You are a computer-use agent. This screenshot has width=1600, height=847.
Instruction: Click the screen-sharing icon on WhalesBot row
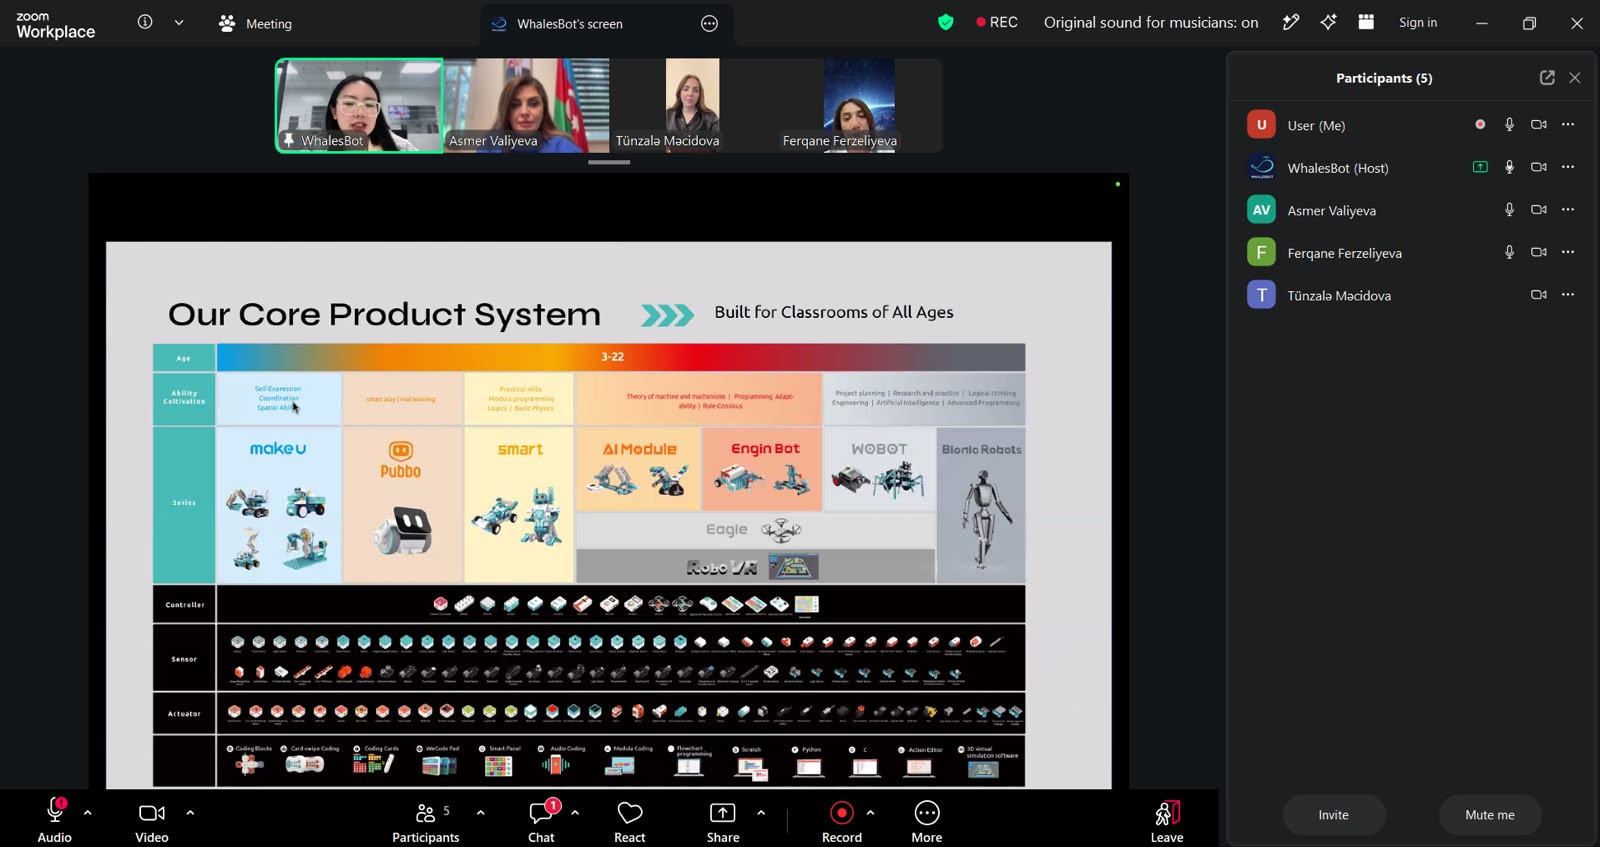click(x=1480, y=167)
